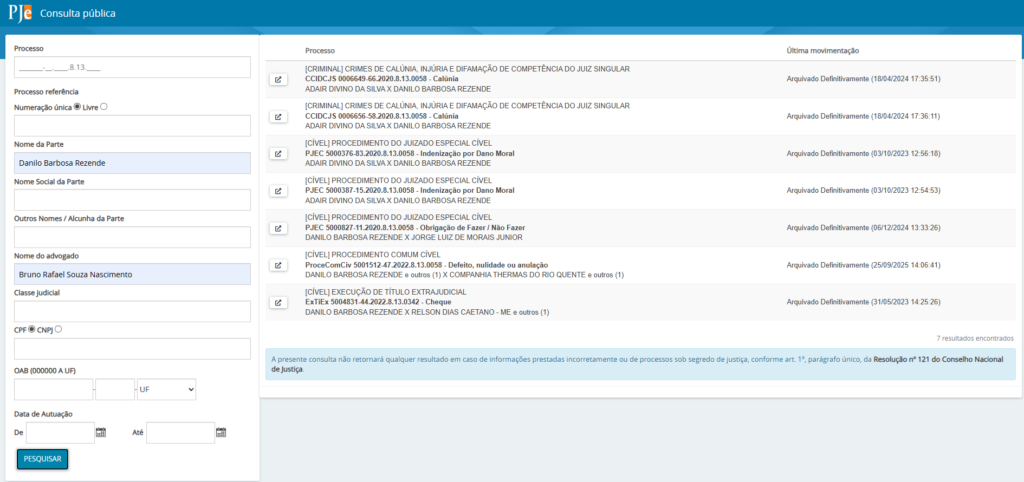Click the Outros Nomes / Alcunha field
The image size is (1024, 482).
[133, 237]
